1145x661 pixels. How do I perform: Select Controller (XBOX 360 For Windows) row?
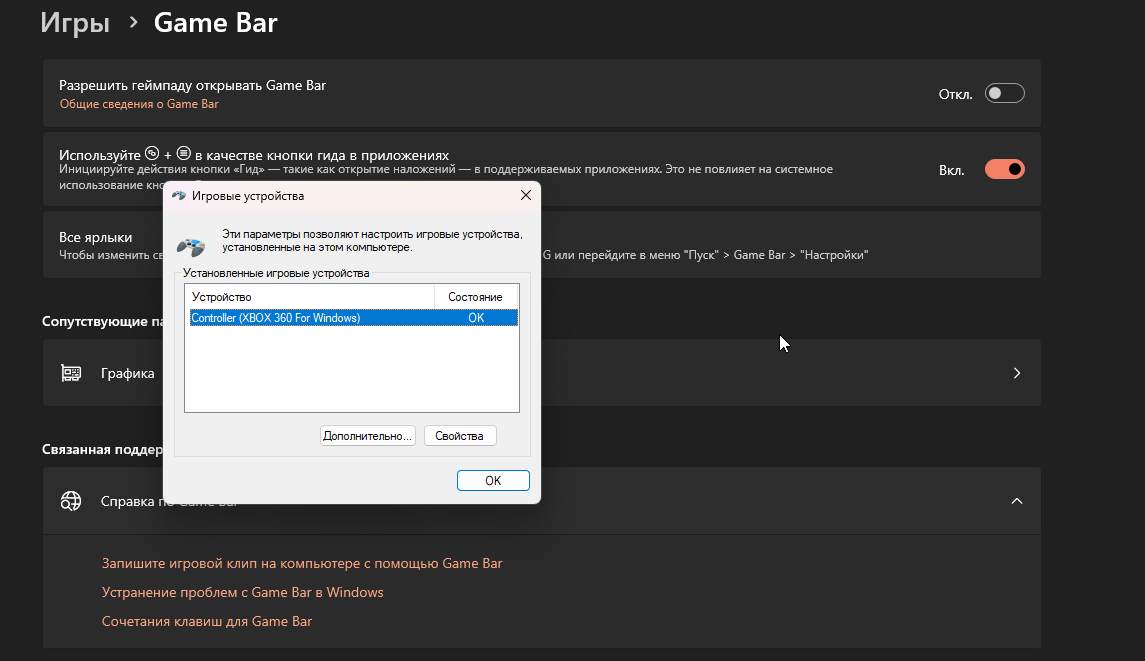pos(353,318)
